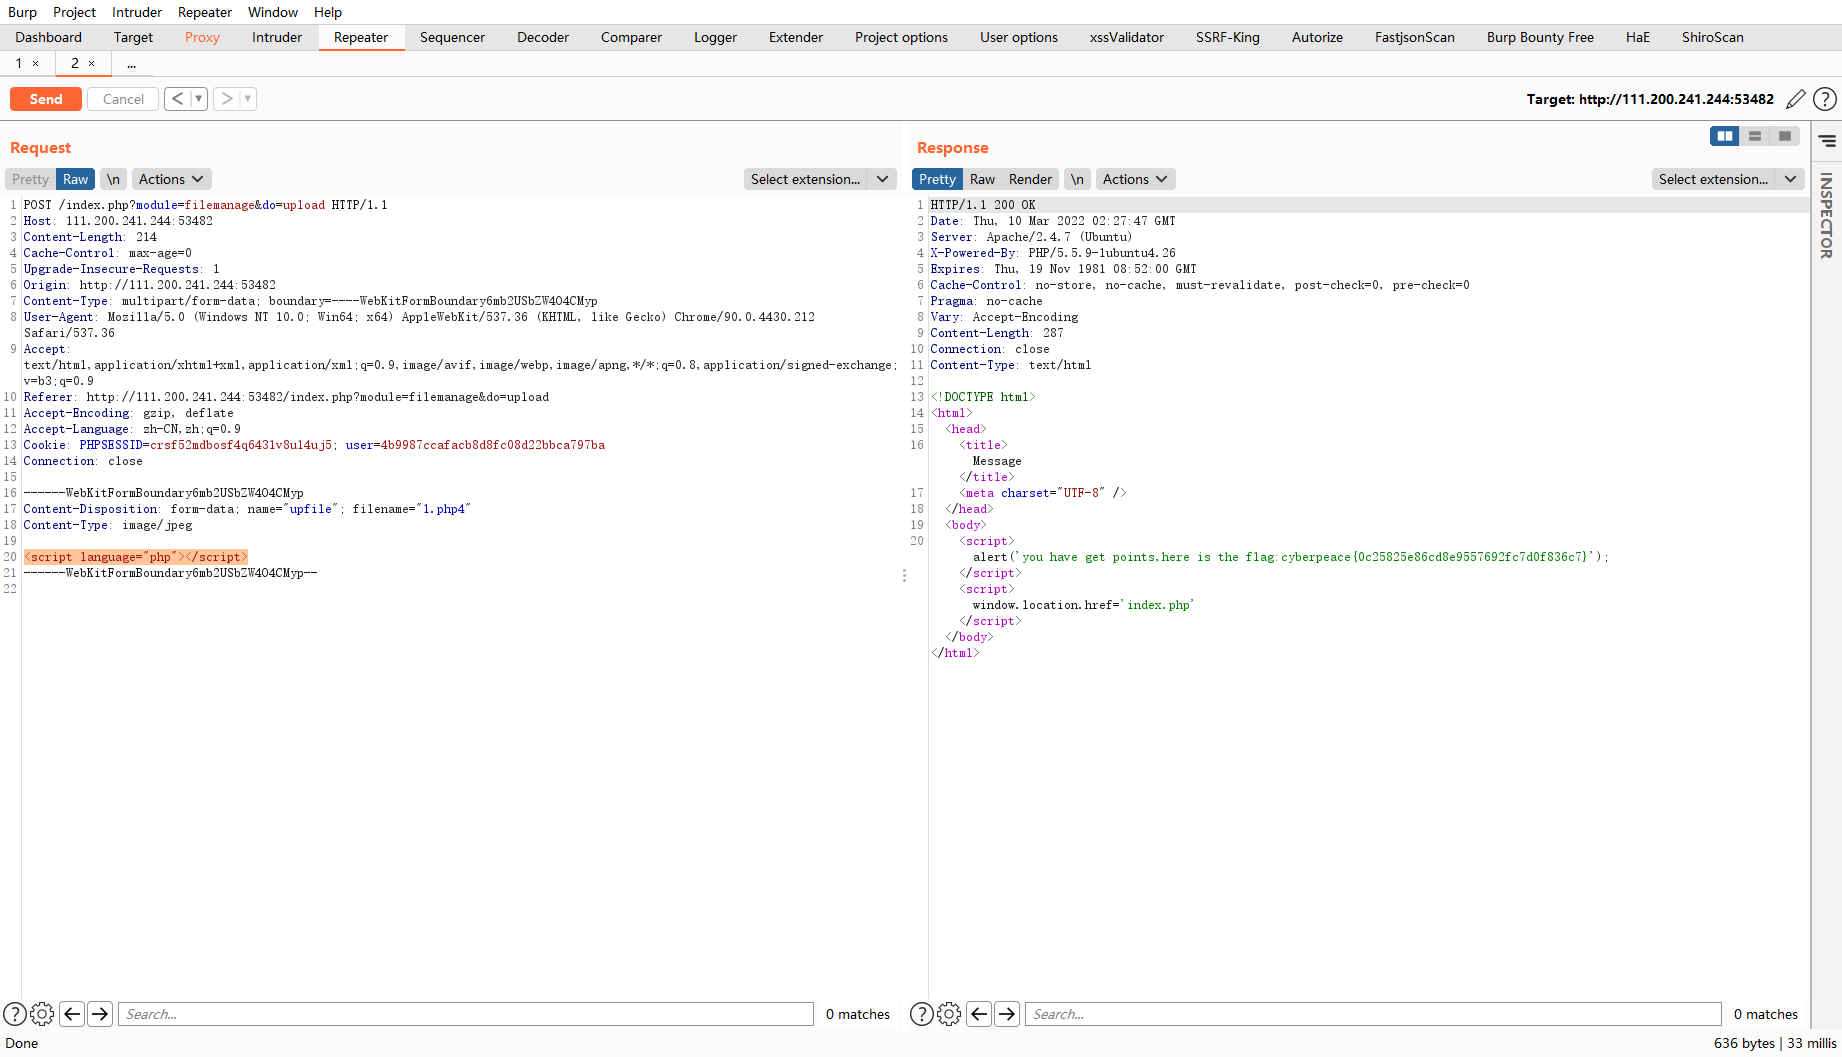Close Repeater sub-tab 1
The width and height of the screenshot is (1842, 1057).
(x=36, y=63)
